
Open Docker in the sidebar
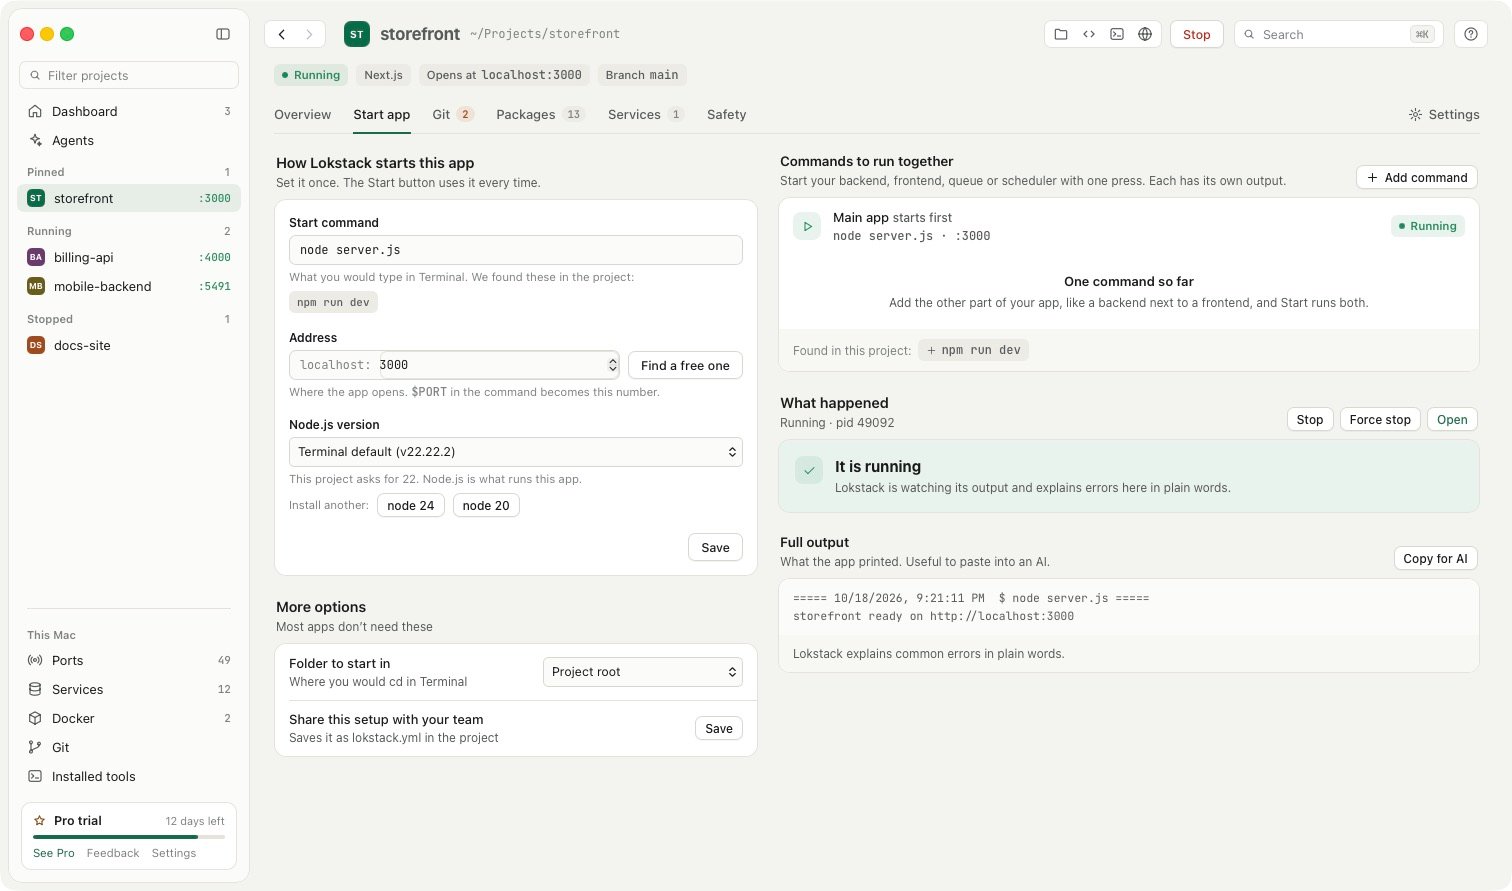pos(129,718)
